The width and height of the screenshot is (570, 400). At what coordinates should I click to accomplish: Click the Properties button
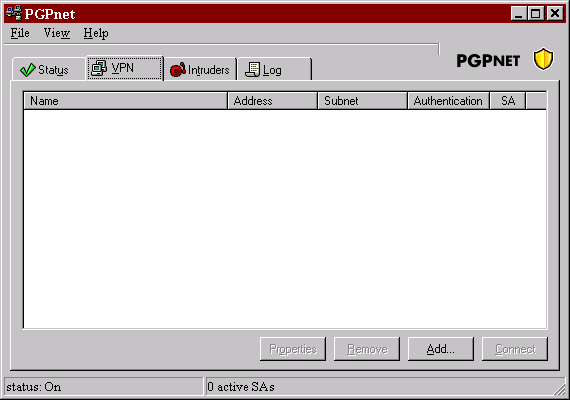click(293, 349)
